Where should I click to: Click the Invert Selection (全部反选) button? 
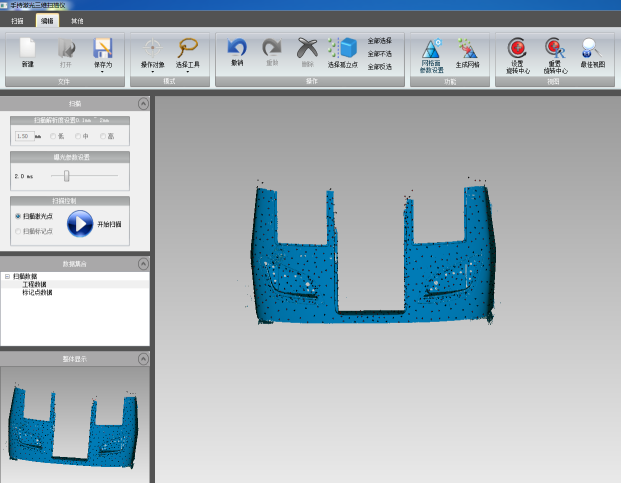380,67
